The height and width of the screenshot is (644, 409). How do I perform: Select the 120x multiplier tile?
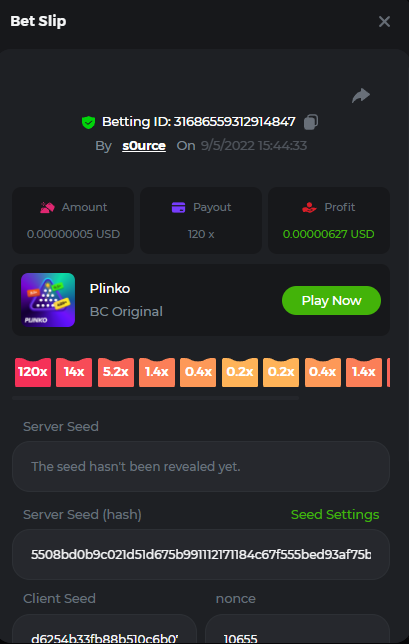point(33,372)
